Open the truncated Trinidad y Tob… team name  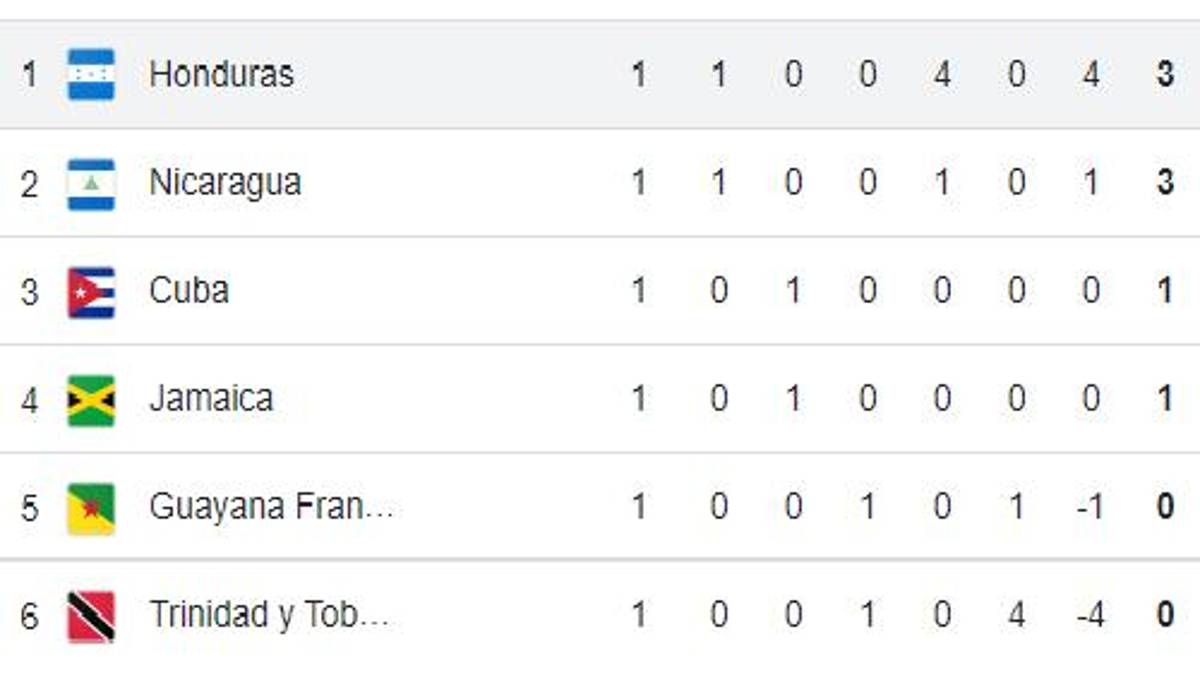269,615
